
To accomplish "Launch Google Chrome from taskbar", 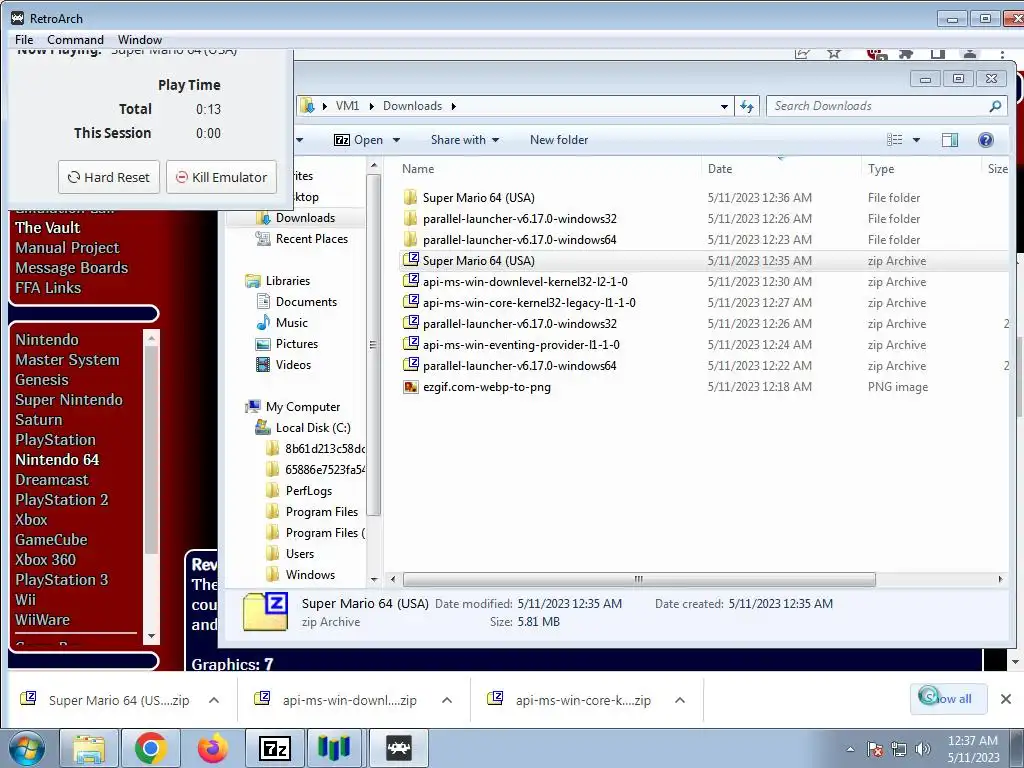I will [x=151, y=748].
